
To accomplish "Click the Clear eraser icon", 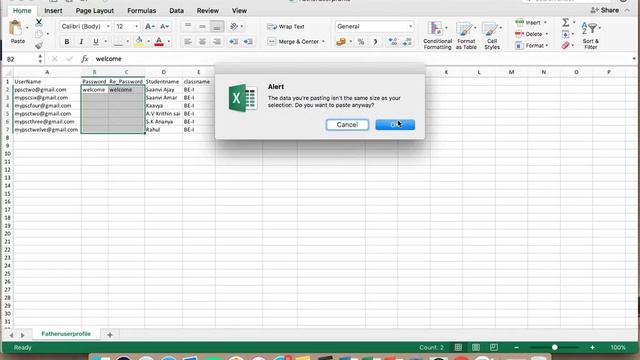I will click(565, 46).
